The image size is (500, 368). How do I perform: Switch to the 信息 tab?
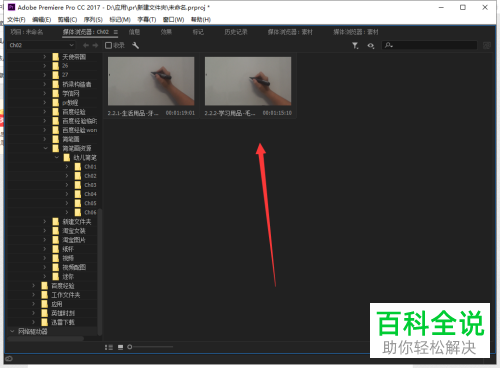(134, 32)
